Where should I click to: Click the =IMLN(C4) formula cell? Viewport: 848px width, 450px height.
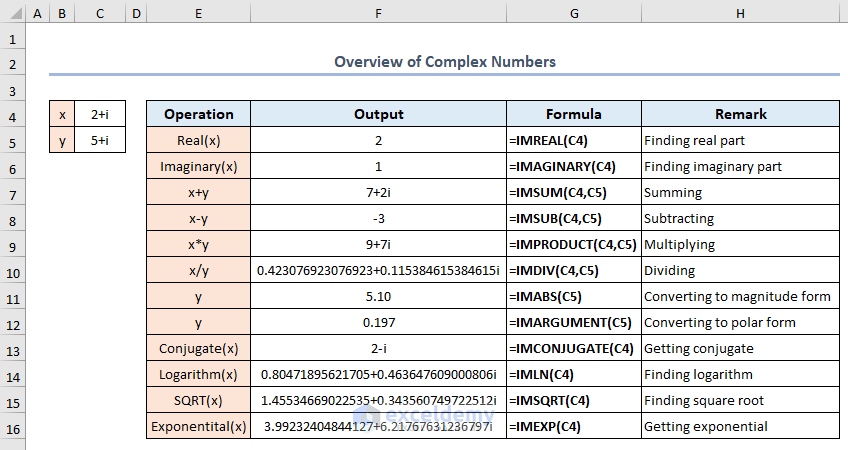pos(574,374)
